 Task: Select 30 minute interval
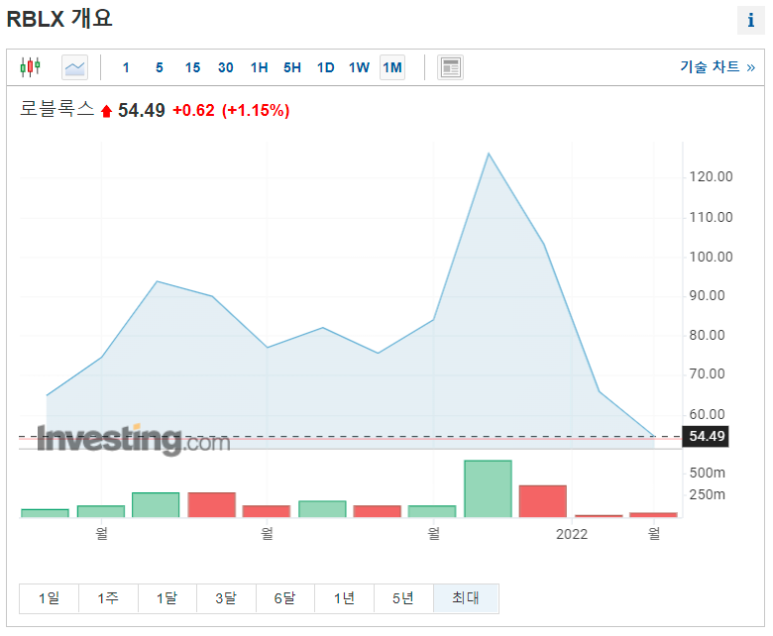[x=226, y=68]
